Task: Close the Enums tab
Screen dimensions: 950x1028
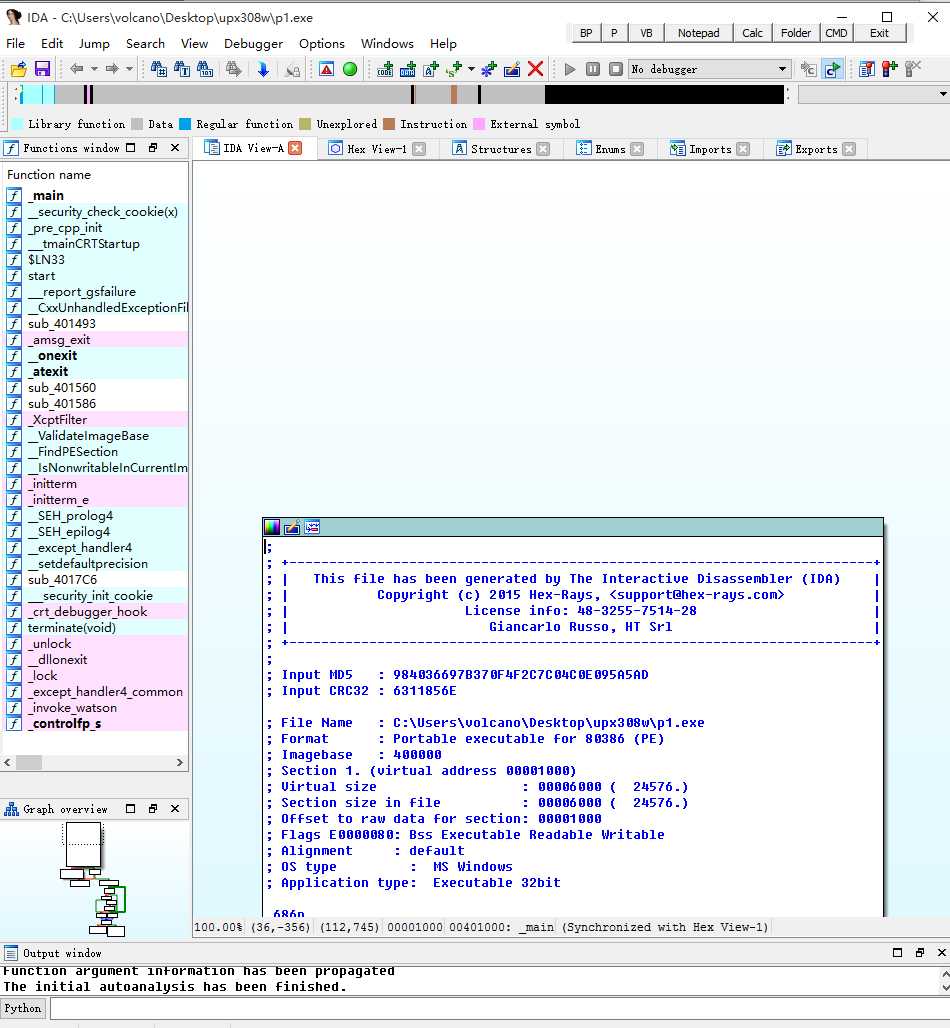Action: coord(637,149)
